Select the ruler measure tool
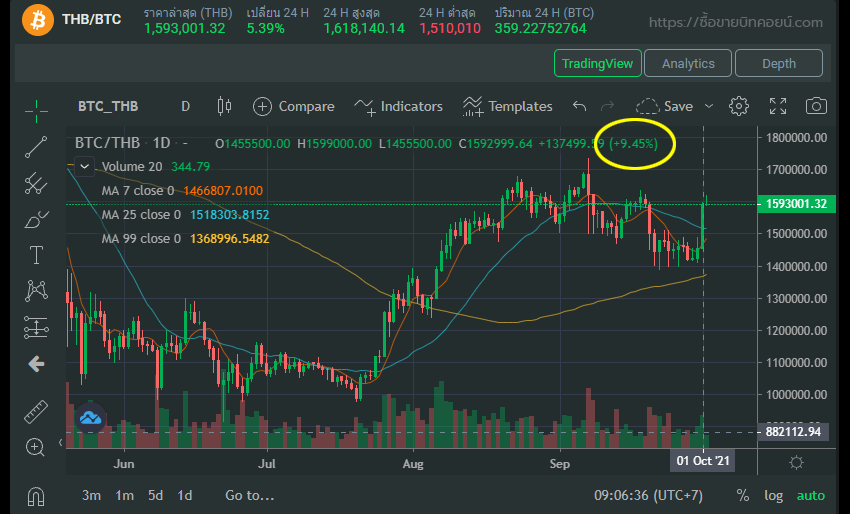 point(36,412)
